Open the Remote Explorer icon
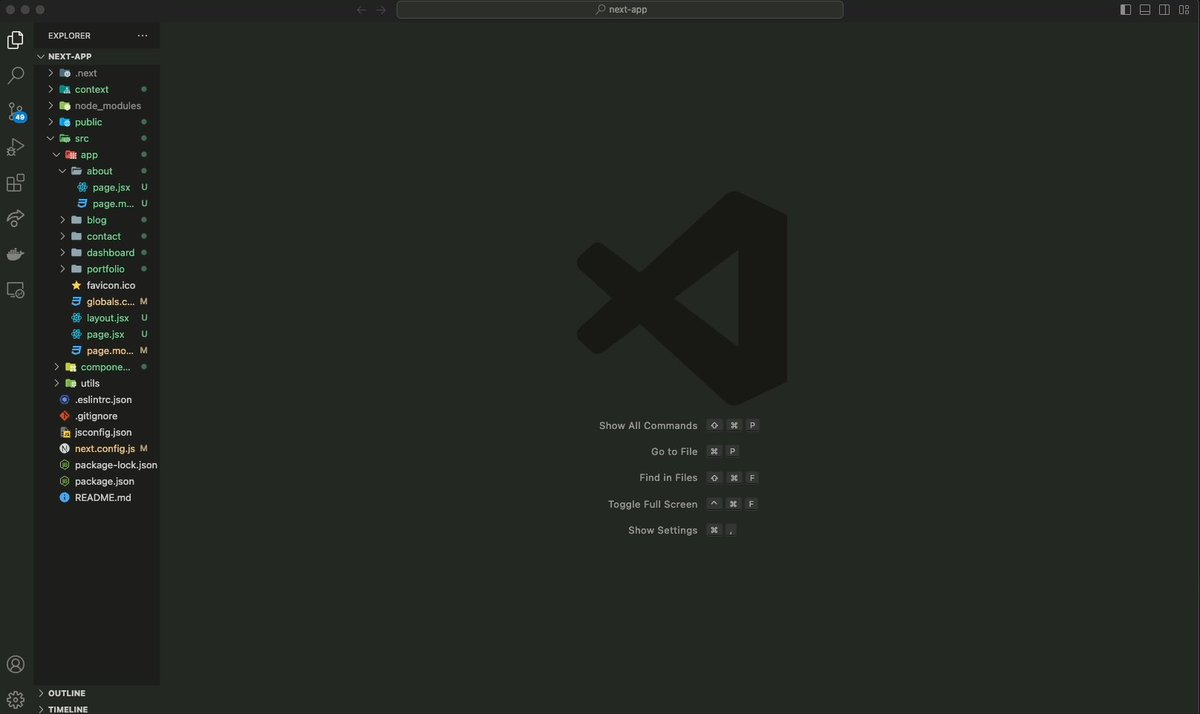Viewport: 1200px width, 714px height. pyautogui.click(x=16, y=290)
